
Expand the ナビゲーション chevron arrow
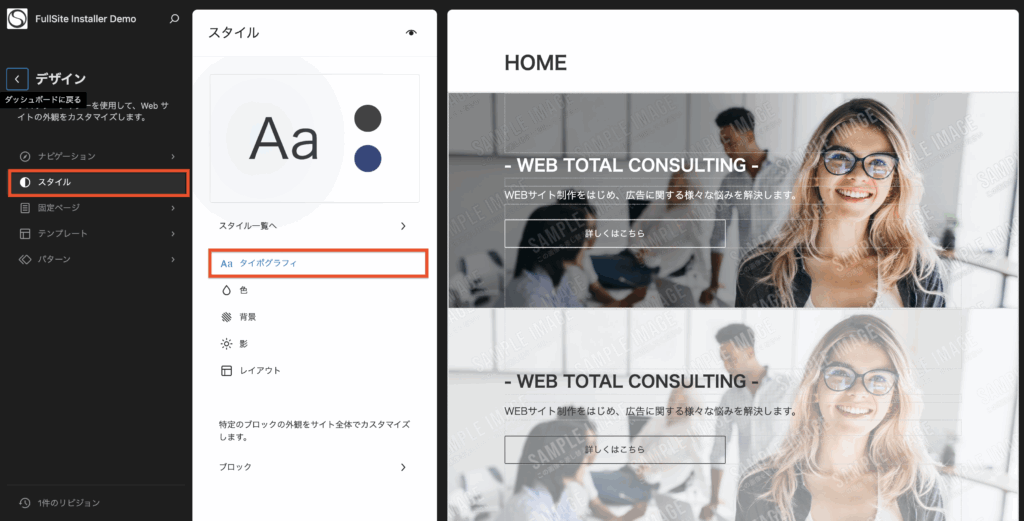tap(173, 157)
